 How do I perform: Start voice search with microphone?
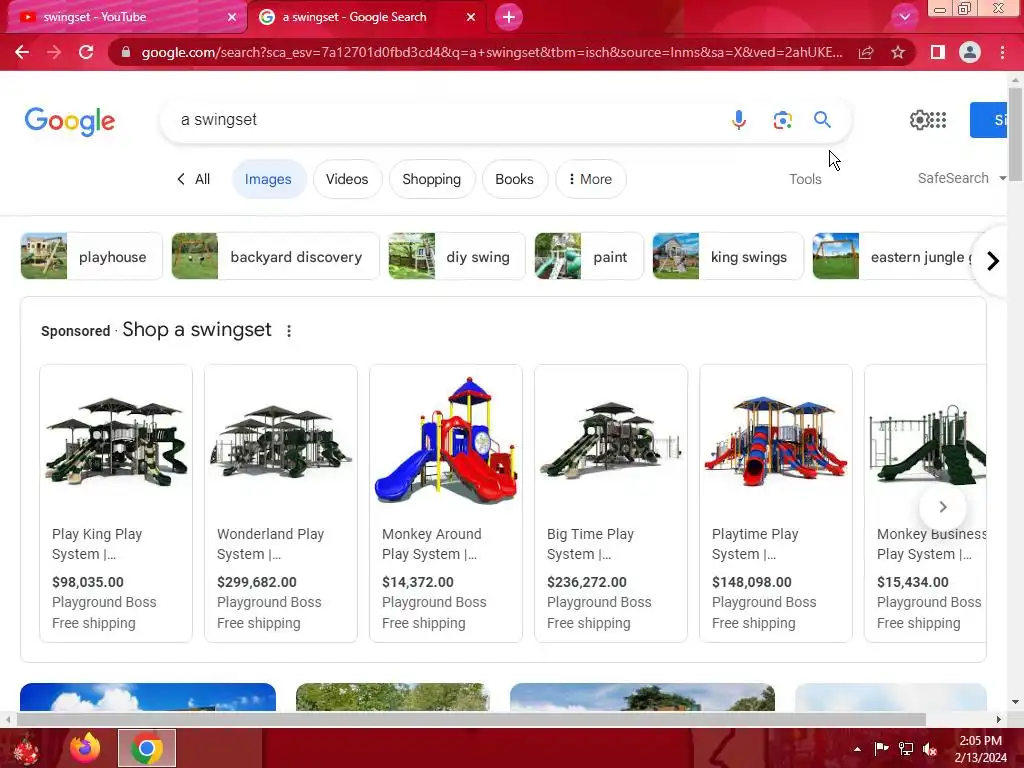tap(739, 120)
